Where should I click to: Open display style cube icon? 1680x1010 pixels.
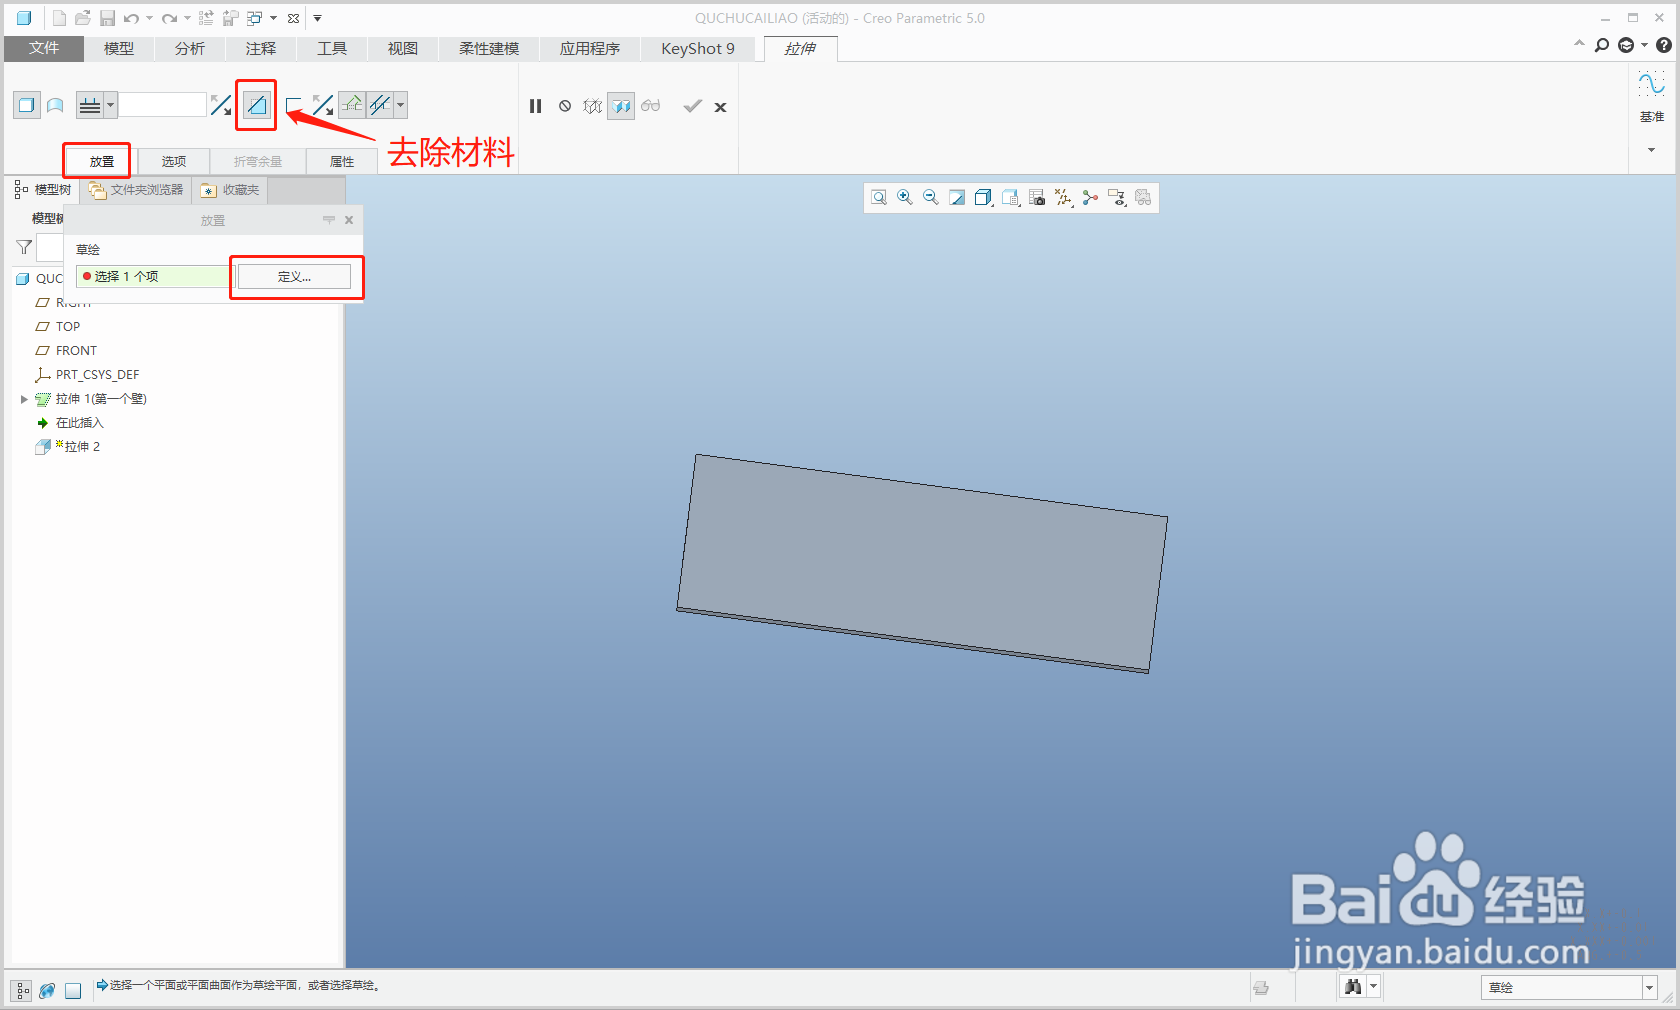[983, 198]
